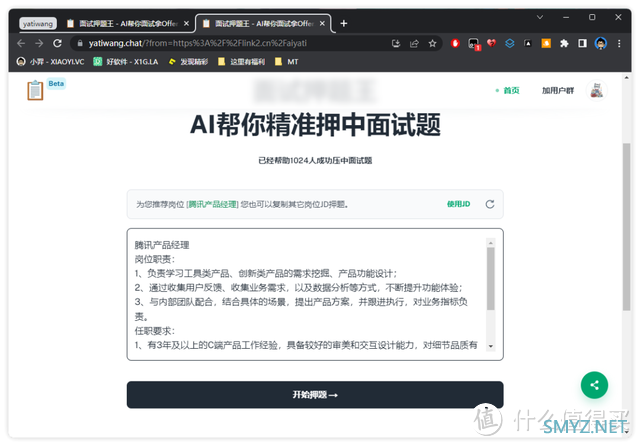Image resolution: width=640 pixels, height=446 pixels.
Task: Open a new tab with the plus button
Action: click(344, 24)
